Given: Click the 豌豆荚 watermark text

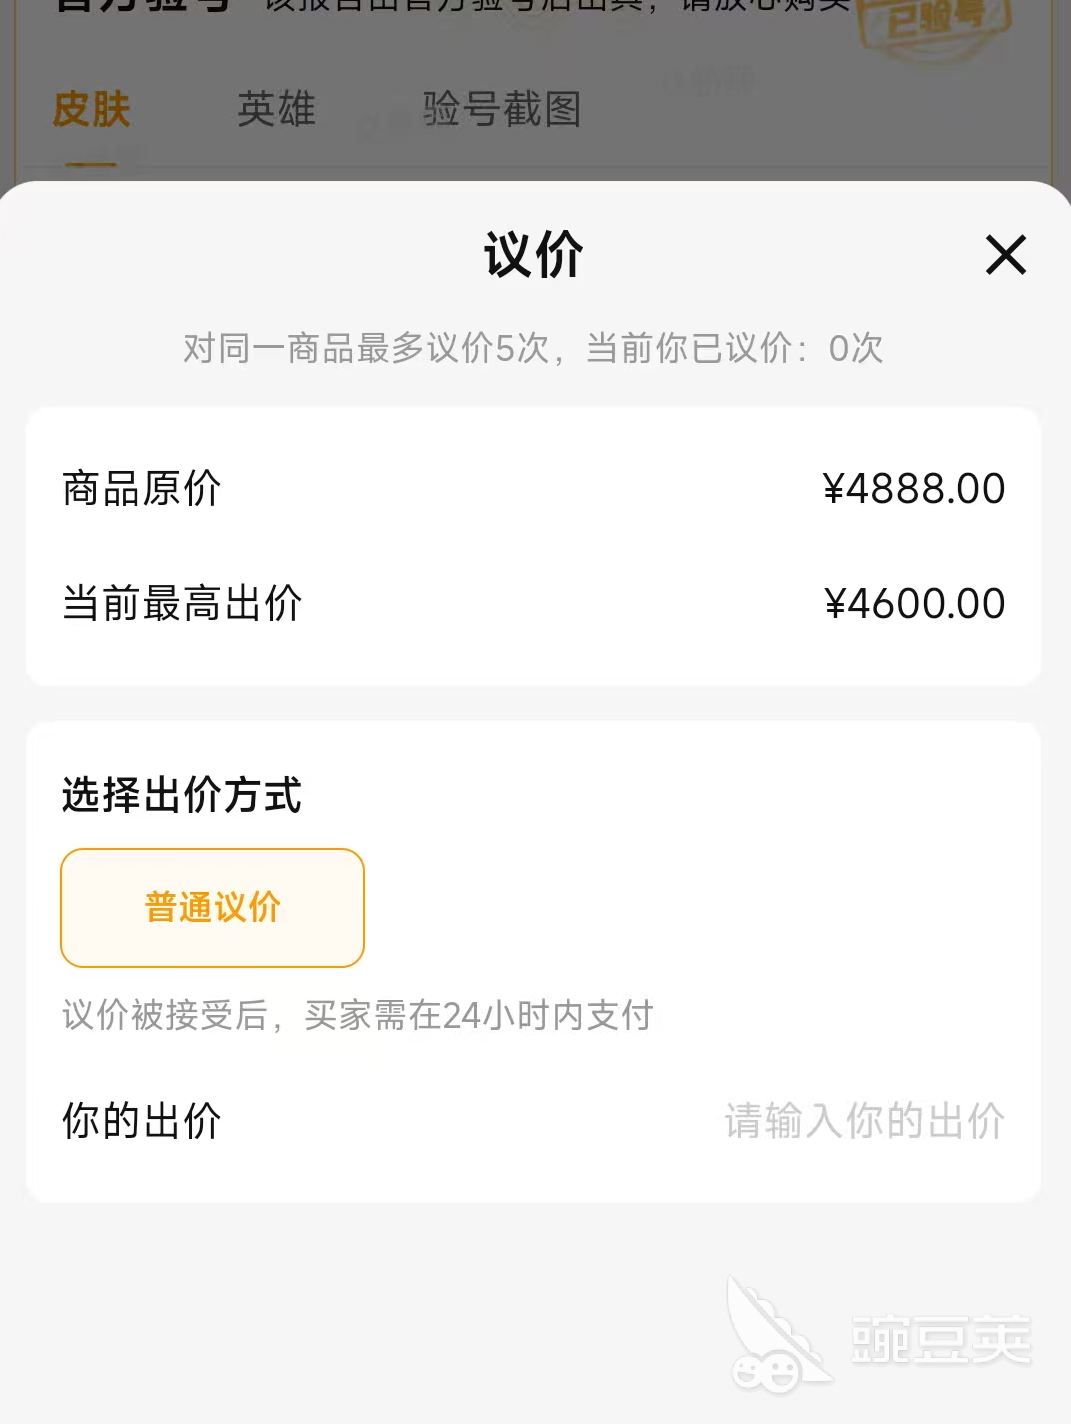Looking at the screenshot, I should [x=940, y=1340].
